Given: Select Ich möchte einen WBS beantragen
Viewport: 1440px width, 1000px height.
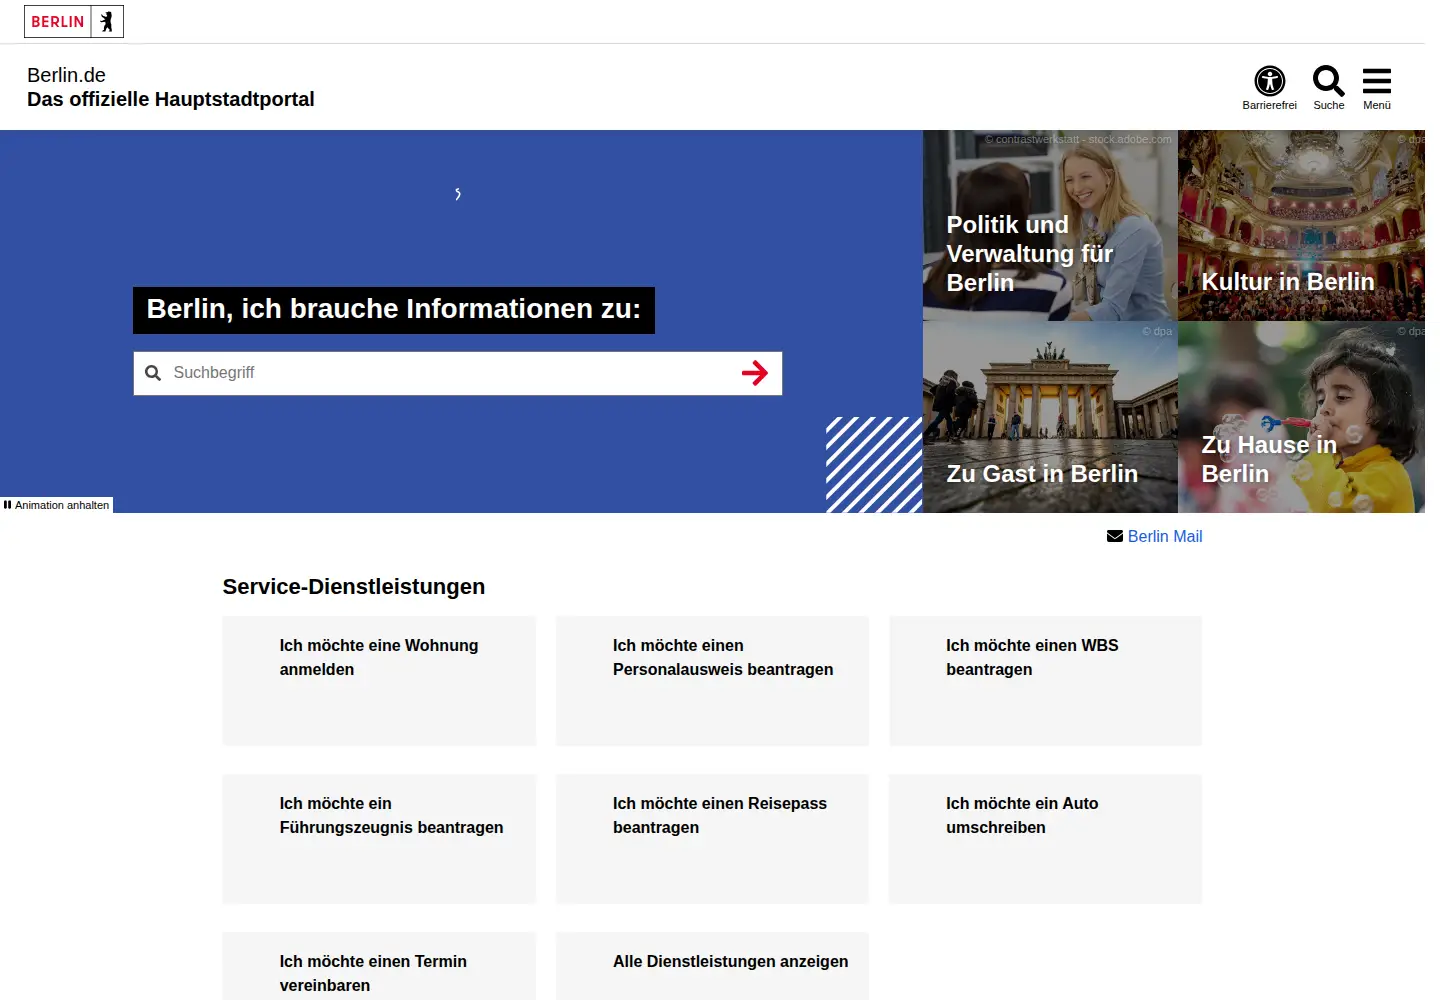Looking at the screenshot, I should click(1045, 681).
